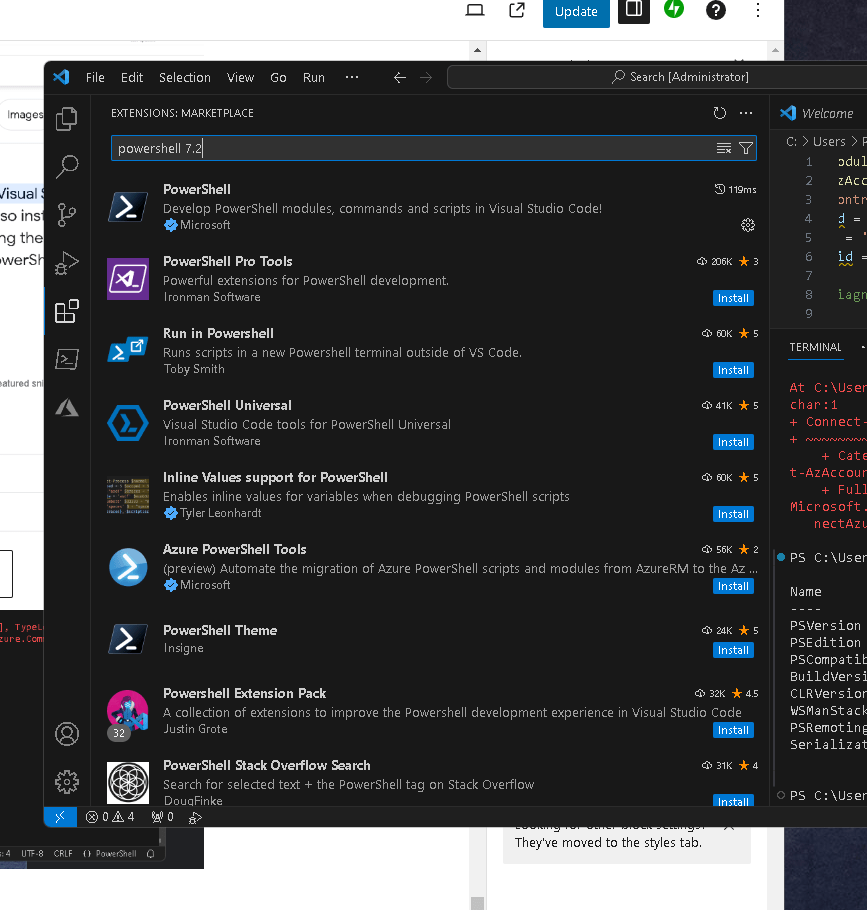This screenshot has height=910, width=867.
Task: Install Inline Values support for PowerShell
Action: coord(733,514)
